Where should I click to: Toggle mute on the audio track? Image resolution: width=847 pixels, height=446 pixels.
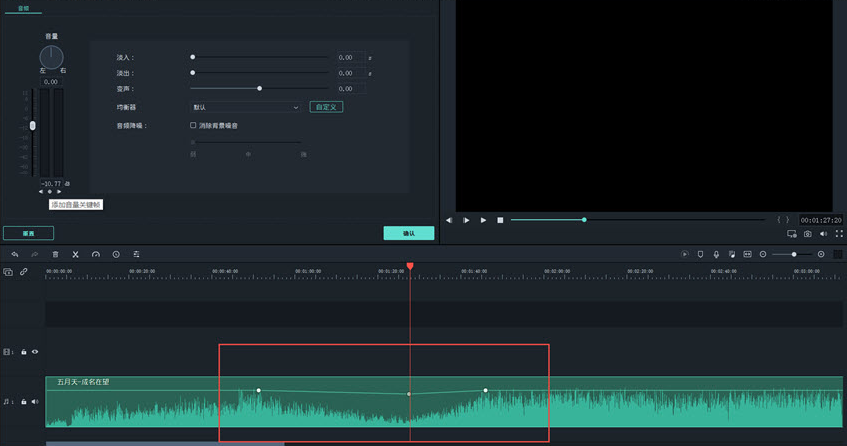pyautogui.click(x=35, y=402)
